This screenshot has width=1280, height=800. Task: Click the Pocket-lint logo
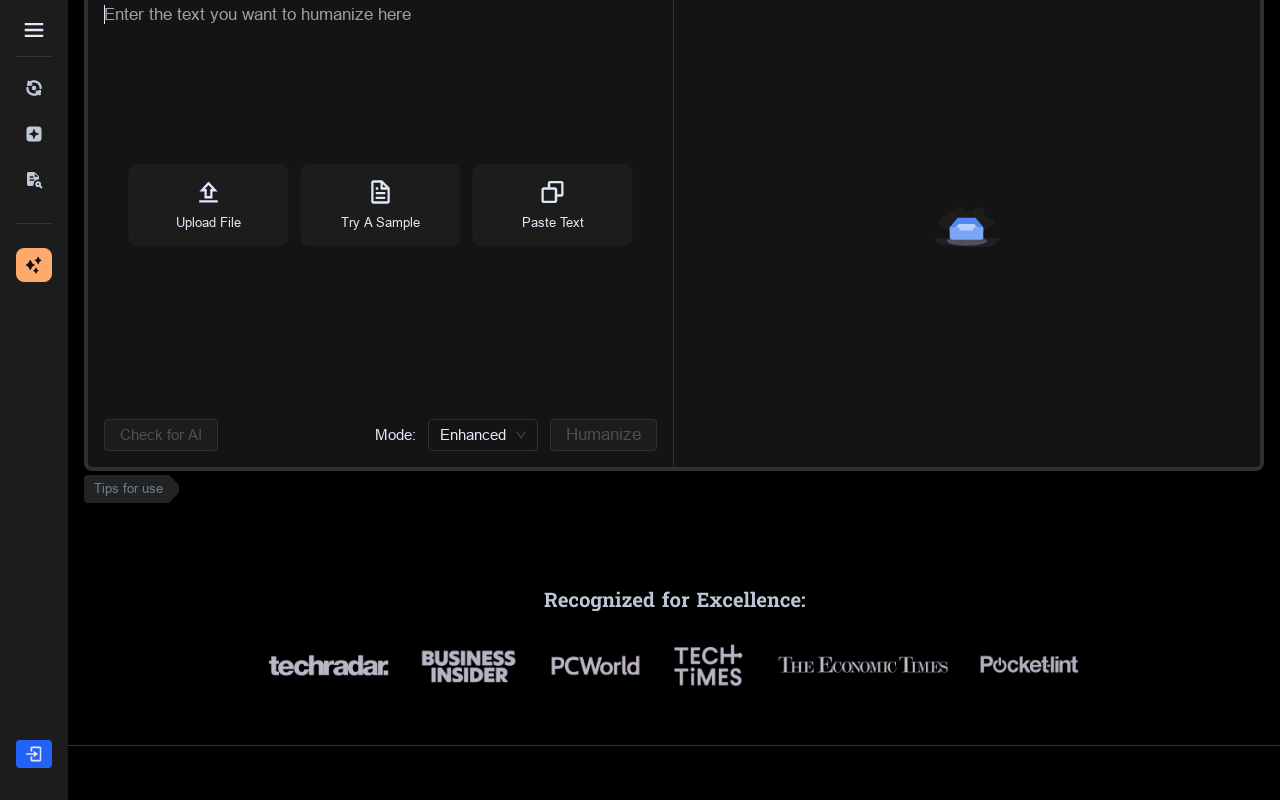(1029, 664)
